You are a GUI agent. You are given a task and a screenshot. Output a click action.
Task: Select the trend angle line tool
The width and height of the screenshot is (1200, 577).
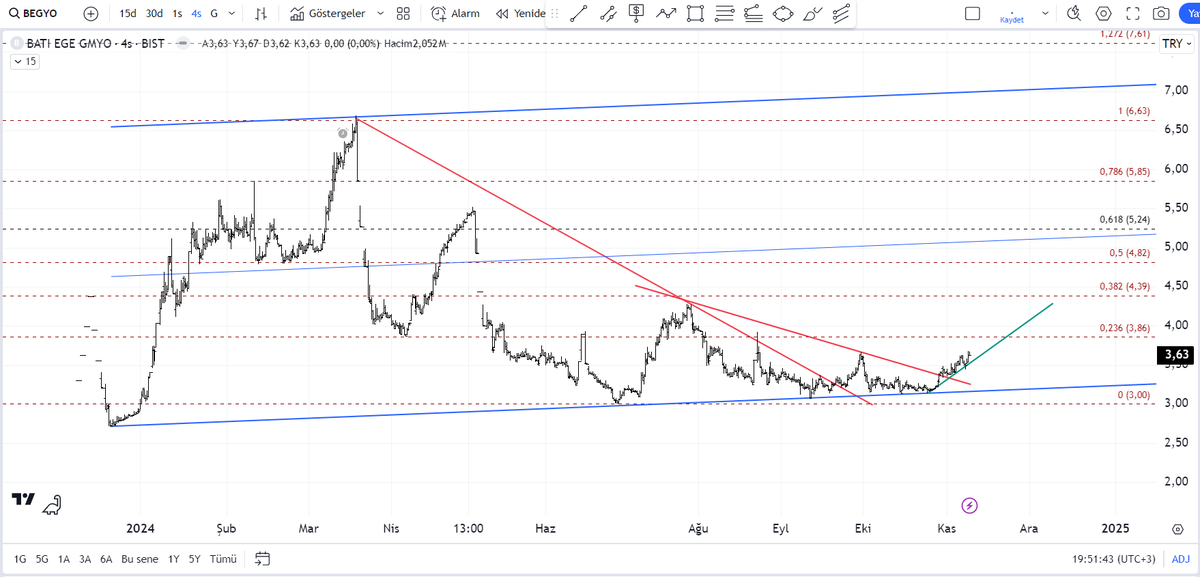pos(608,14)
